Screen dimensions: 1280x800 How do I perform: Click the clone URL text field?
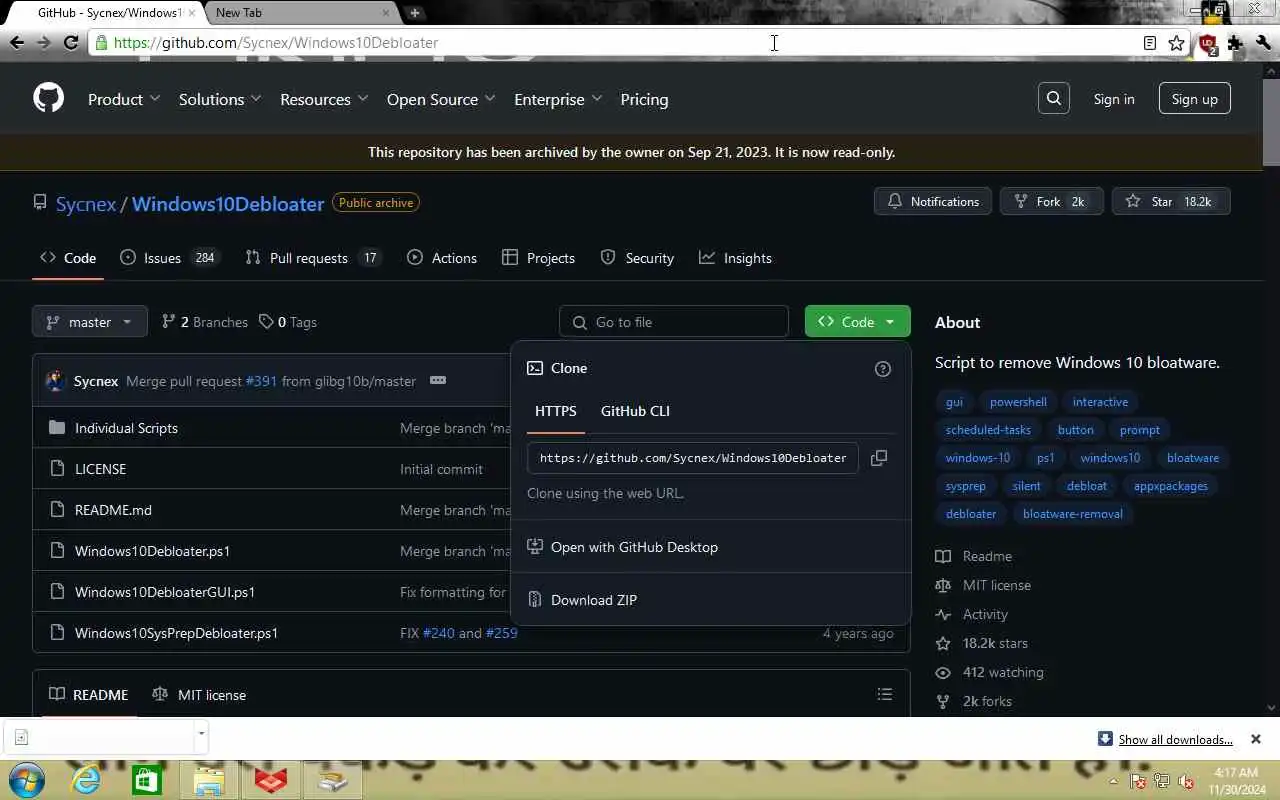point(692,458)
